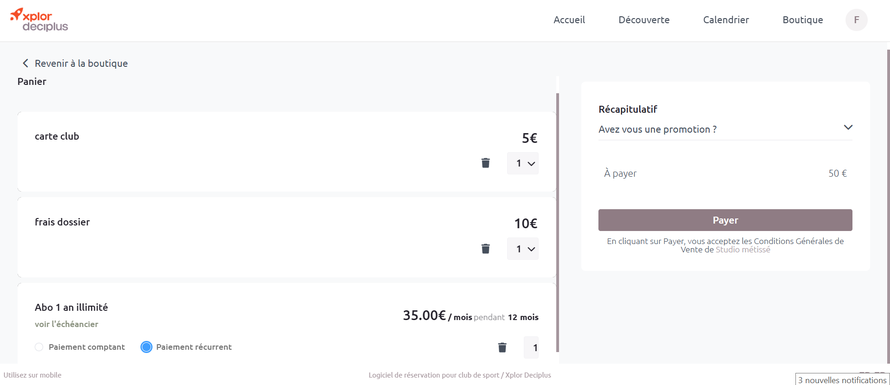Click the Xplor Deciplus logo
Screen dimensions: 890x385
39,20
